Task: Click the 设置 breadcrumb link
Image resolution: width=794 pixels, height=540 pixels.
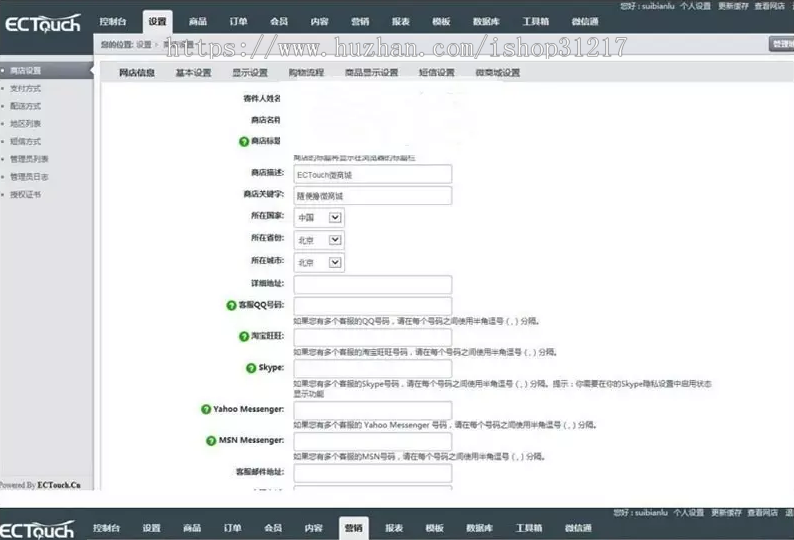Action: click(x=144, y=45)
